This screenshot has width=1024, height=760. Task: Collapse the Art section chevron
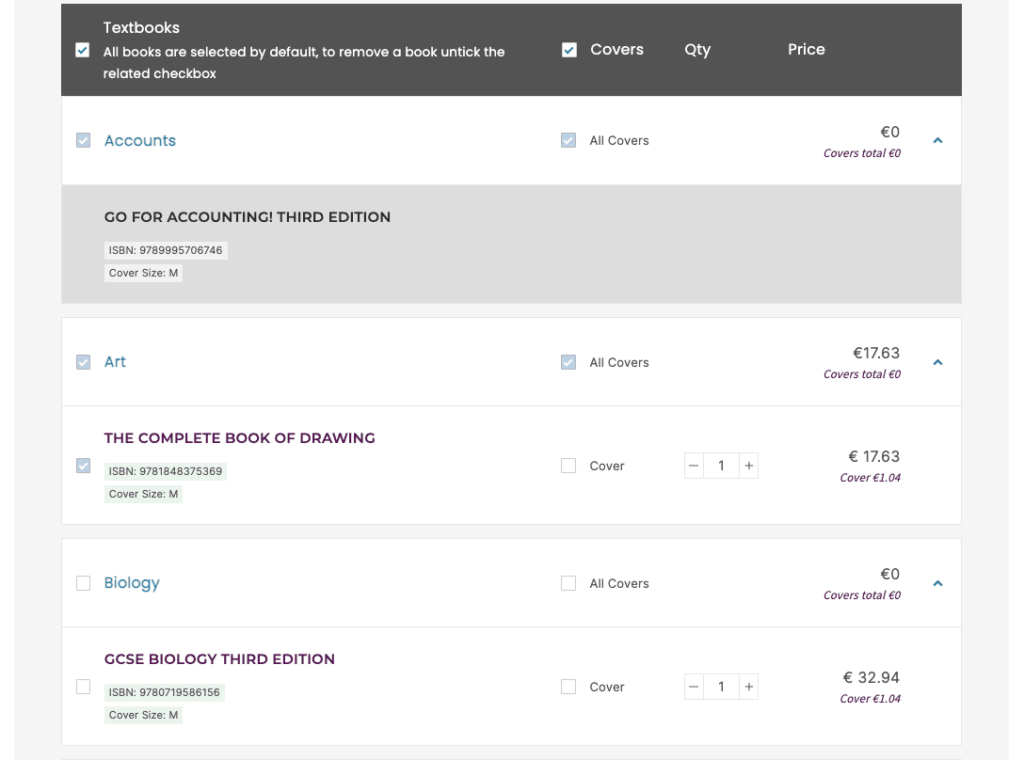(x=937, y=362)
